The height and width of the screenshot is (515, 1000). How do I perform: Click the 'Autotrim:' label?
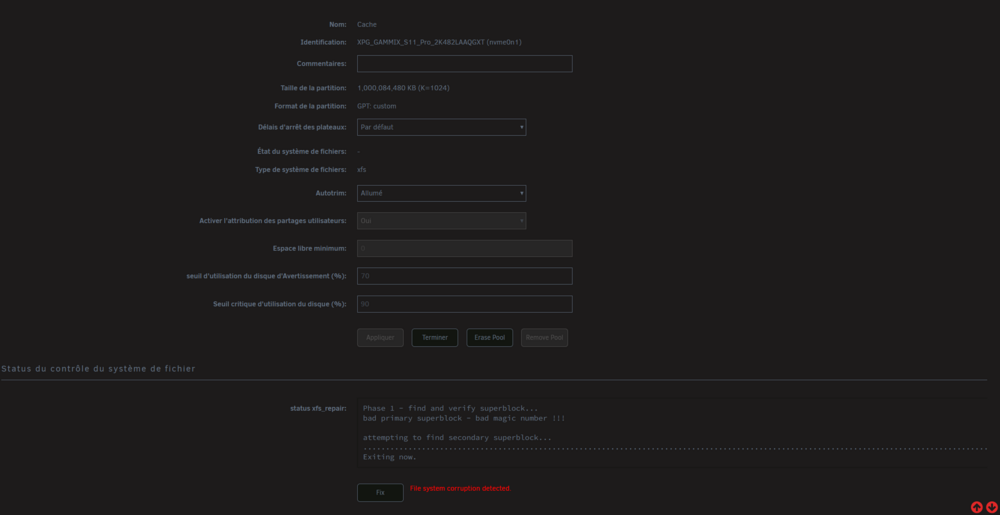pos(331,193)
